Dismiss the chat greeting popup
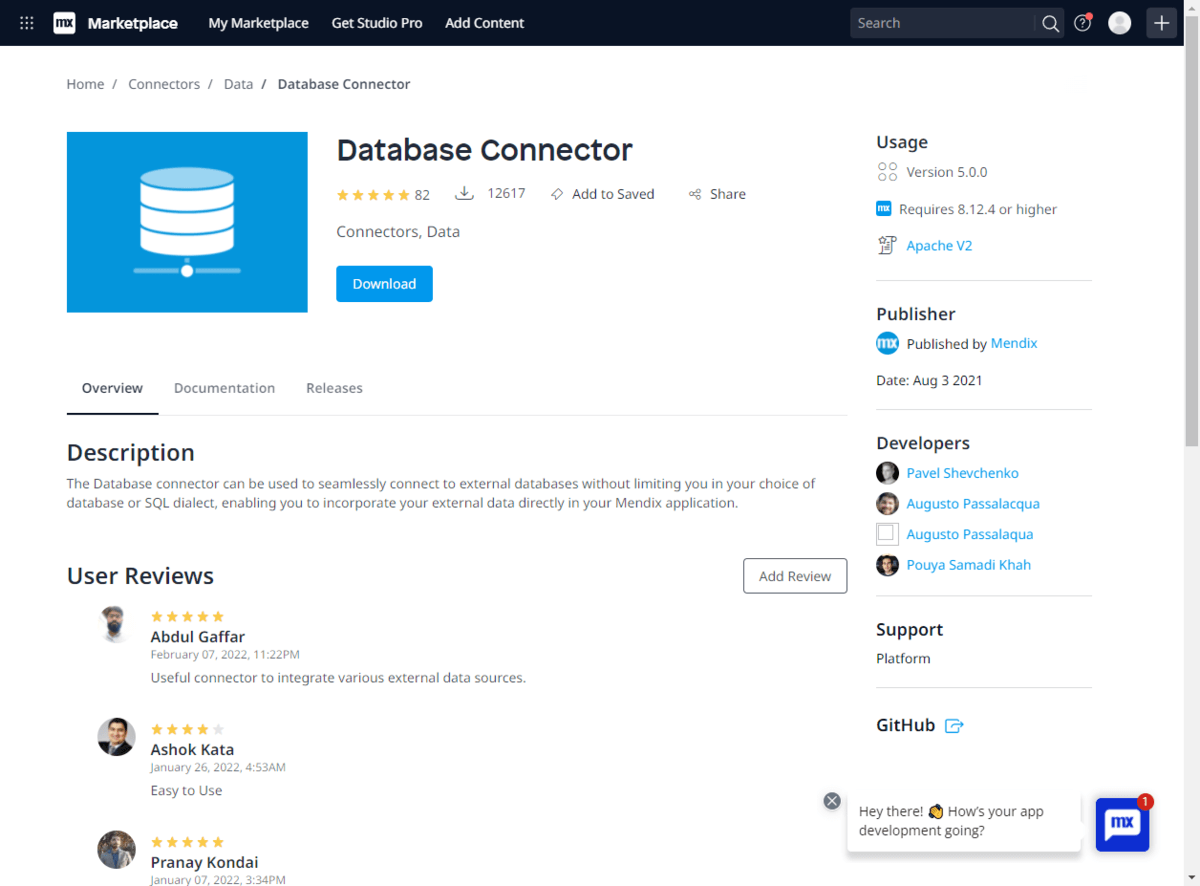The height and width of the screenshot is (886, 1200). click(x=832, y=801)
